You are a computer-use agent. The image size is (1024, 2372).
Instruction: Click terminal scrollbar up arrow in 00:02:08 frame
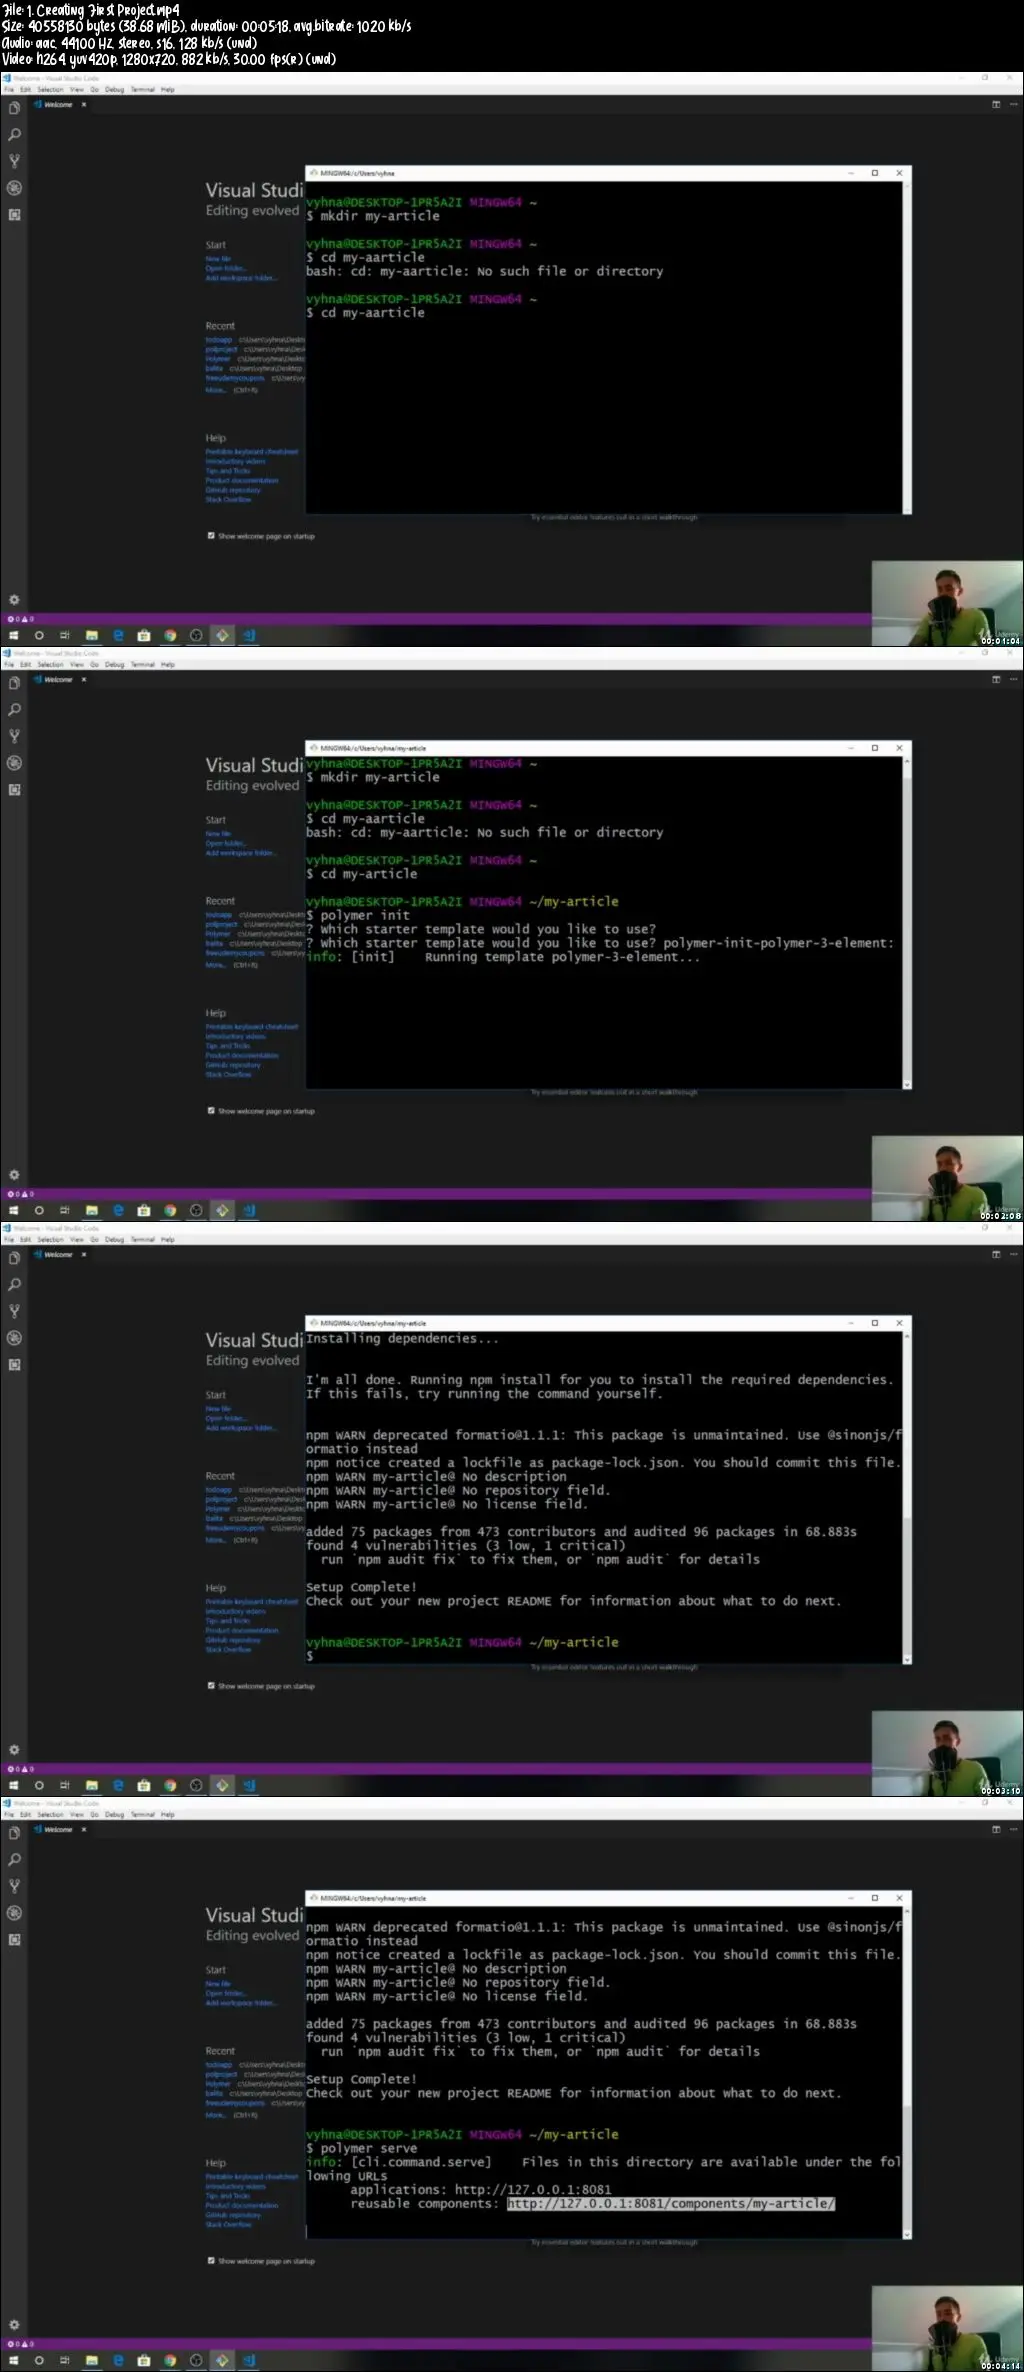[x=907, y=762]
